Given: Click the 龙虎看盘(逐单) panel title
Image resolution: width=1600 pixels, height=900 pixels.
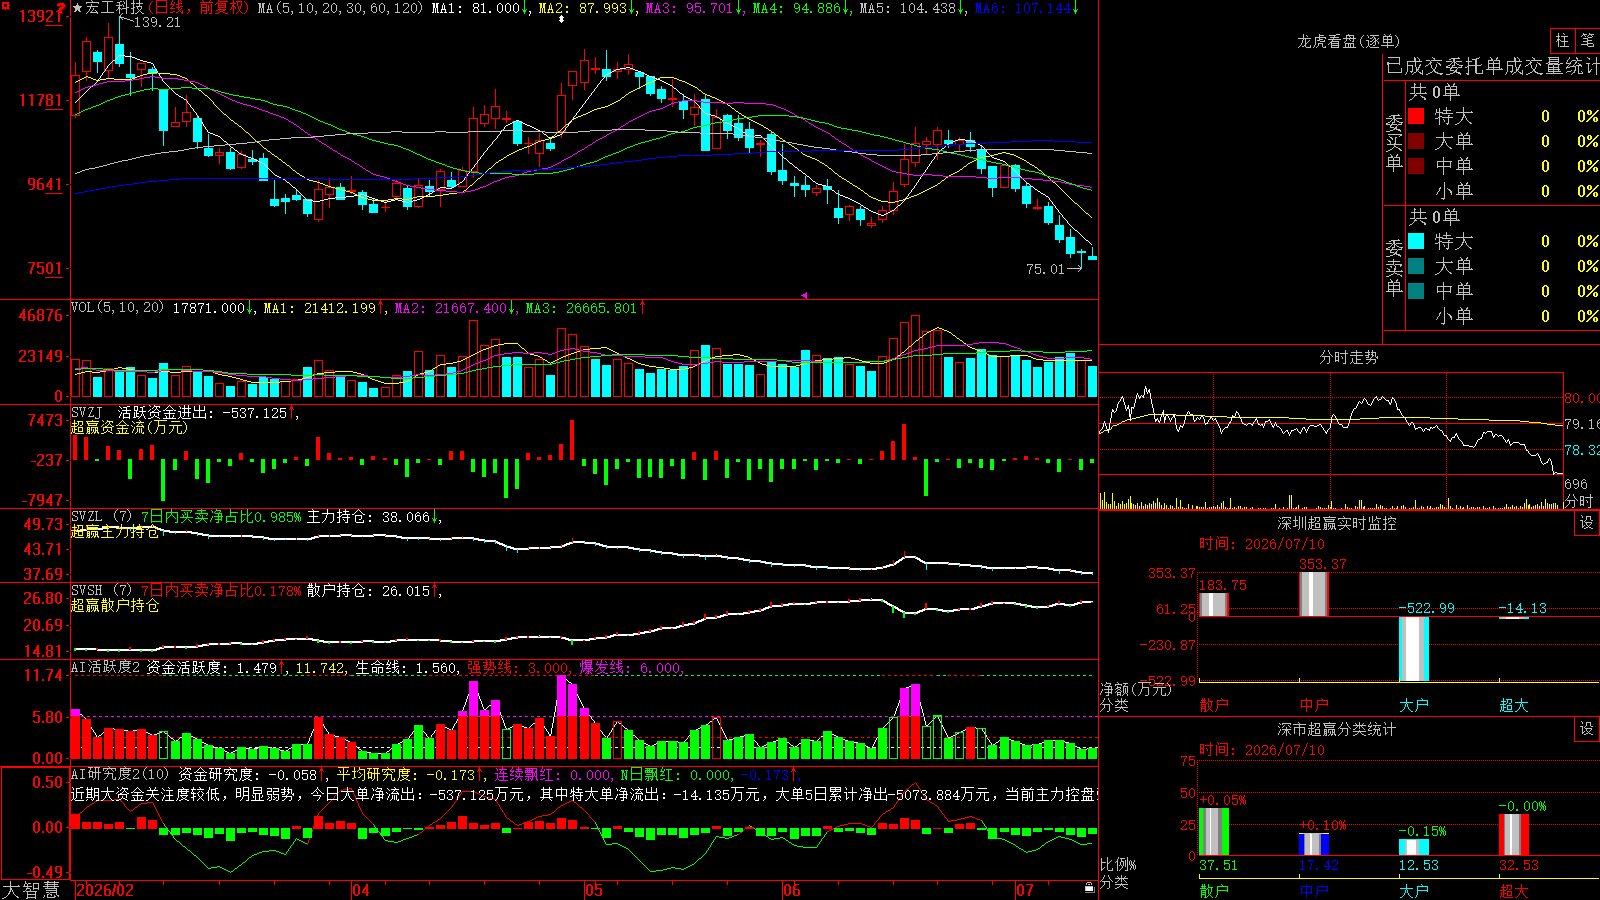Looking at the screenshot, I should pos(1348,41).
